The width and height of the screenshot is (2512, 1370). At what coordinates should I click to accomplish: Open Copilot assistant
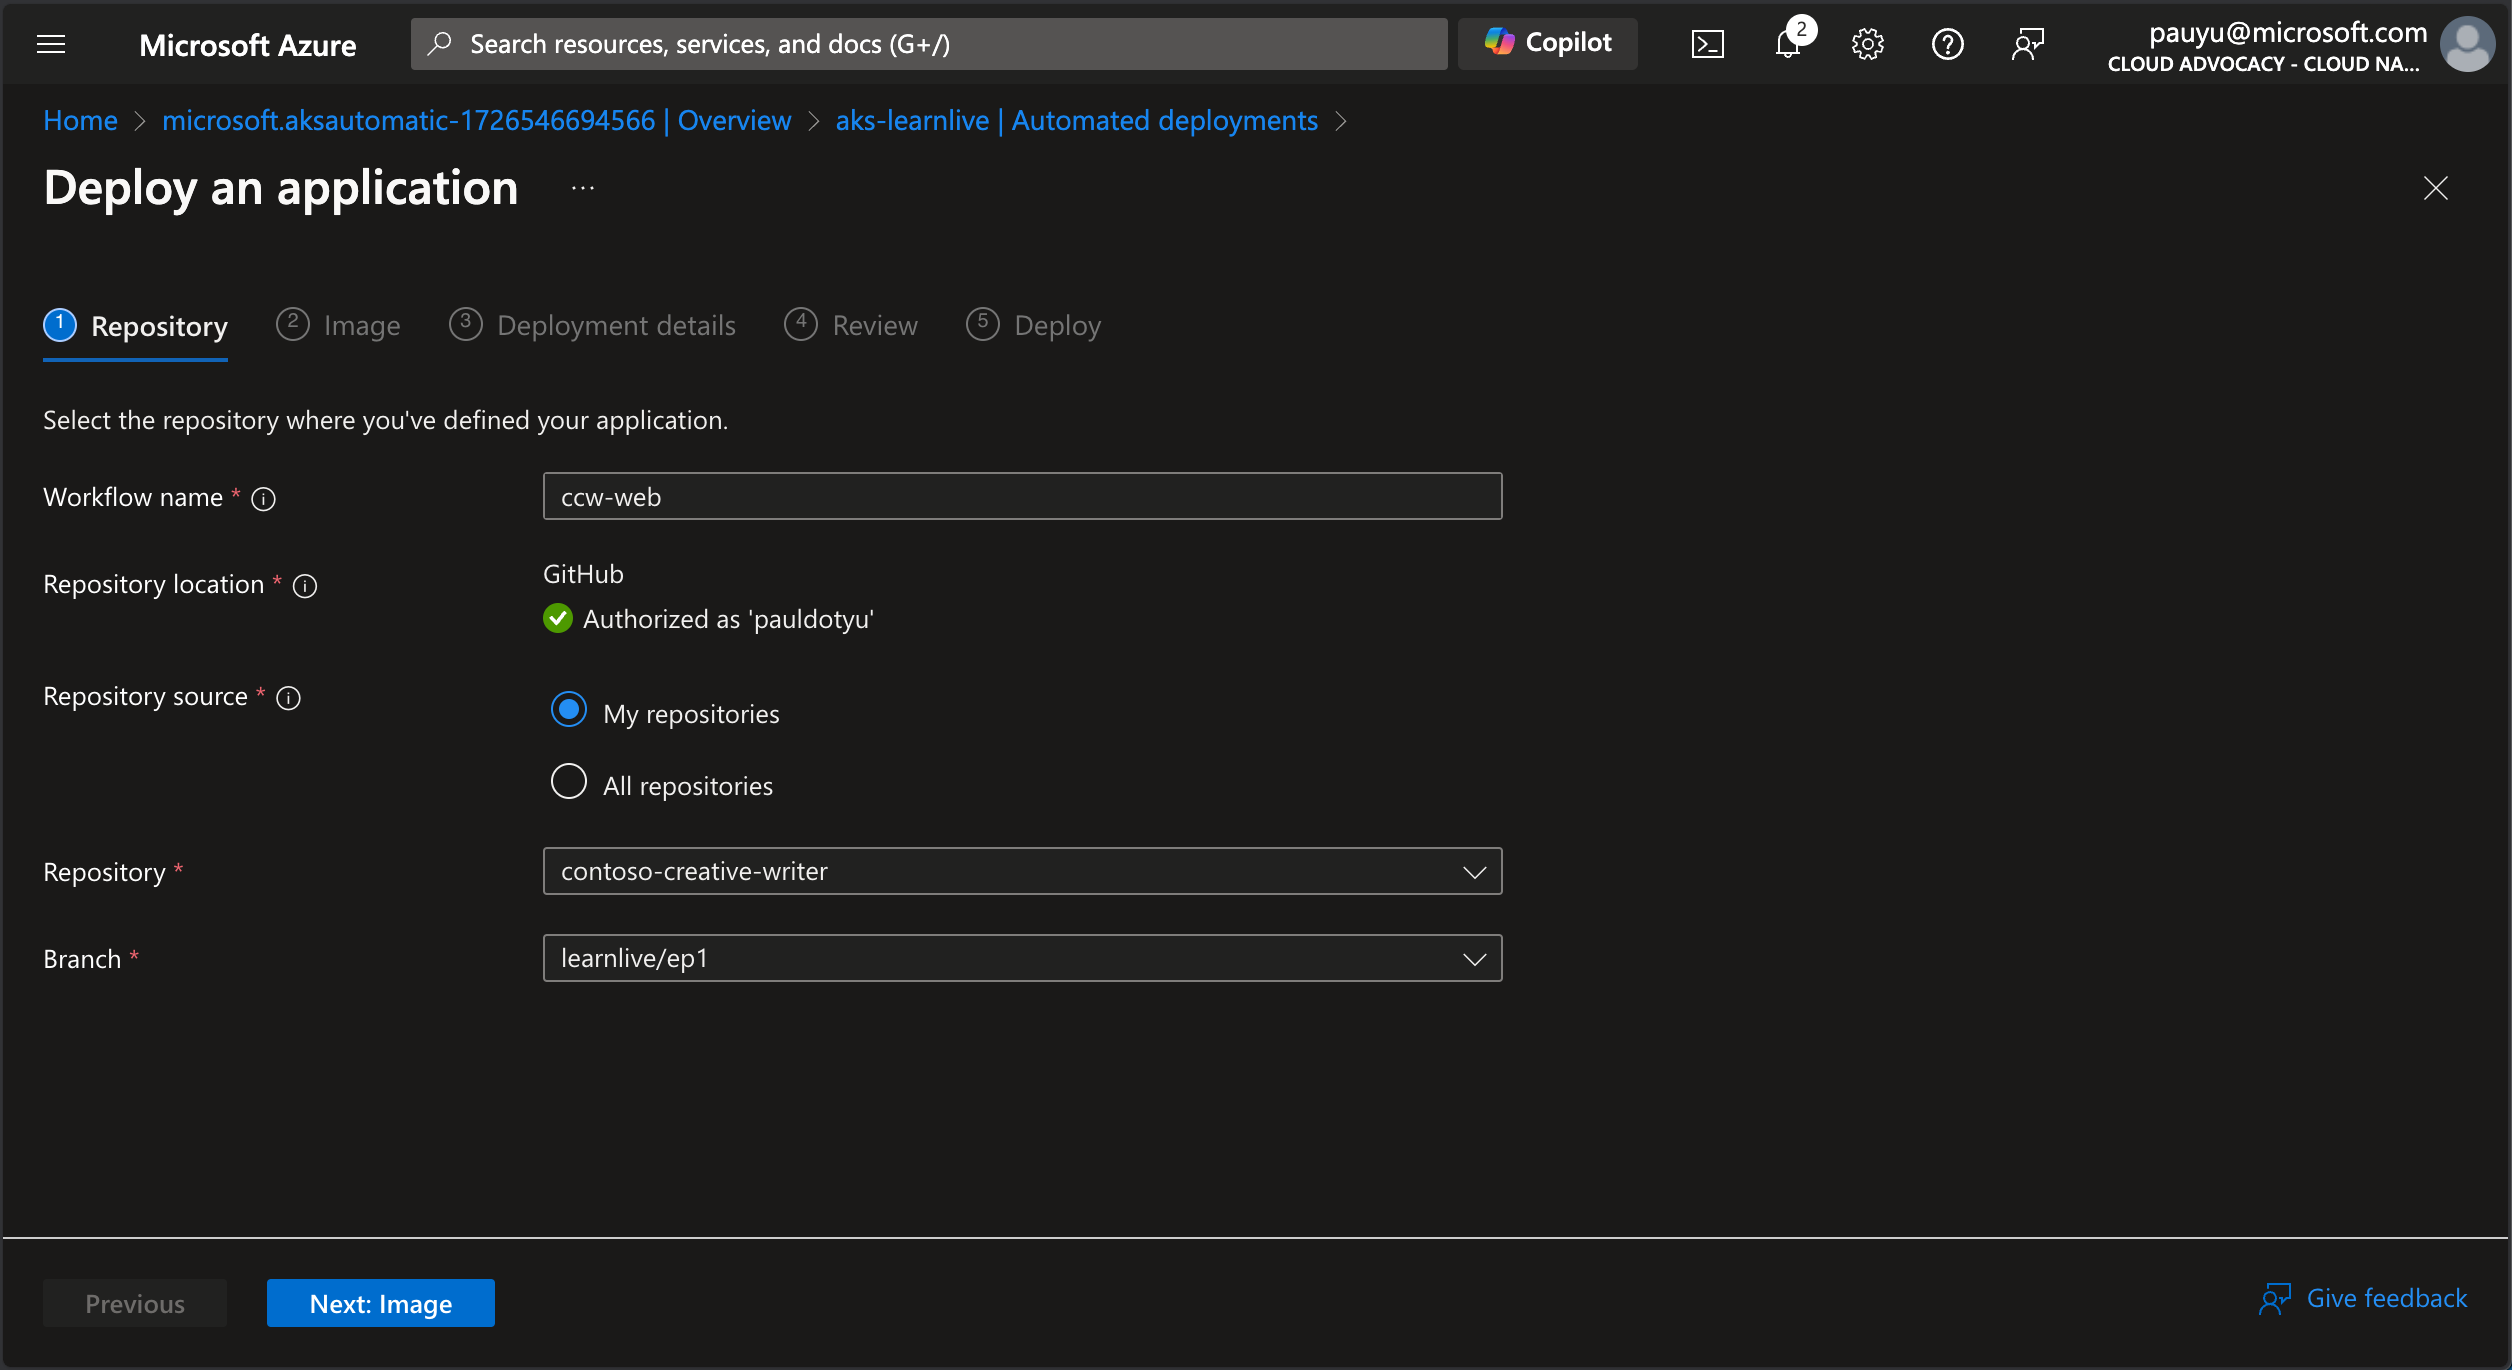coord(1547,43)
